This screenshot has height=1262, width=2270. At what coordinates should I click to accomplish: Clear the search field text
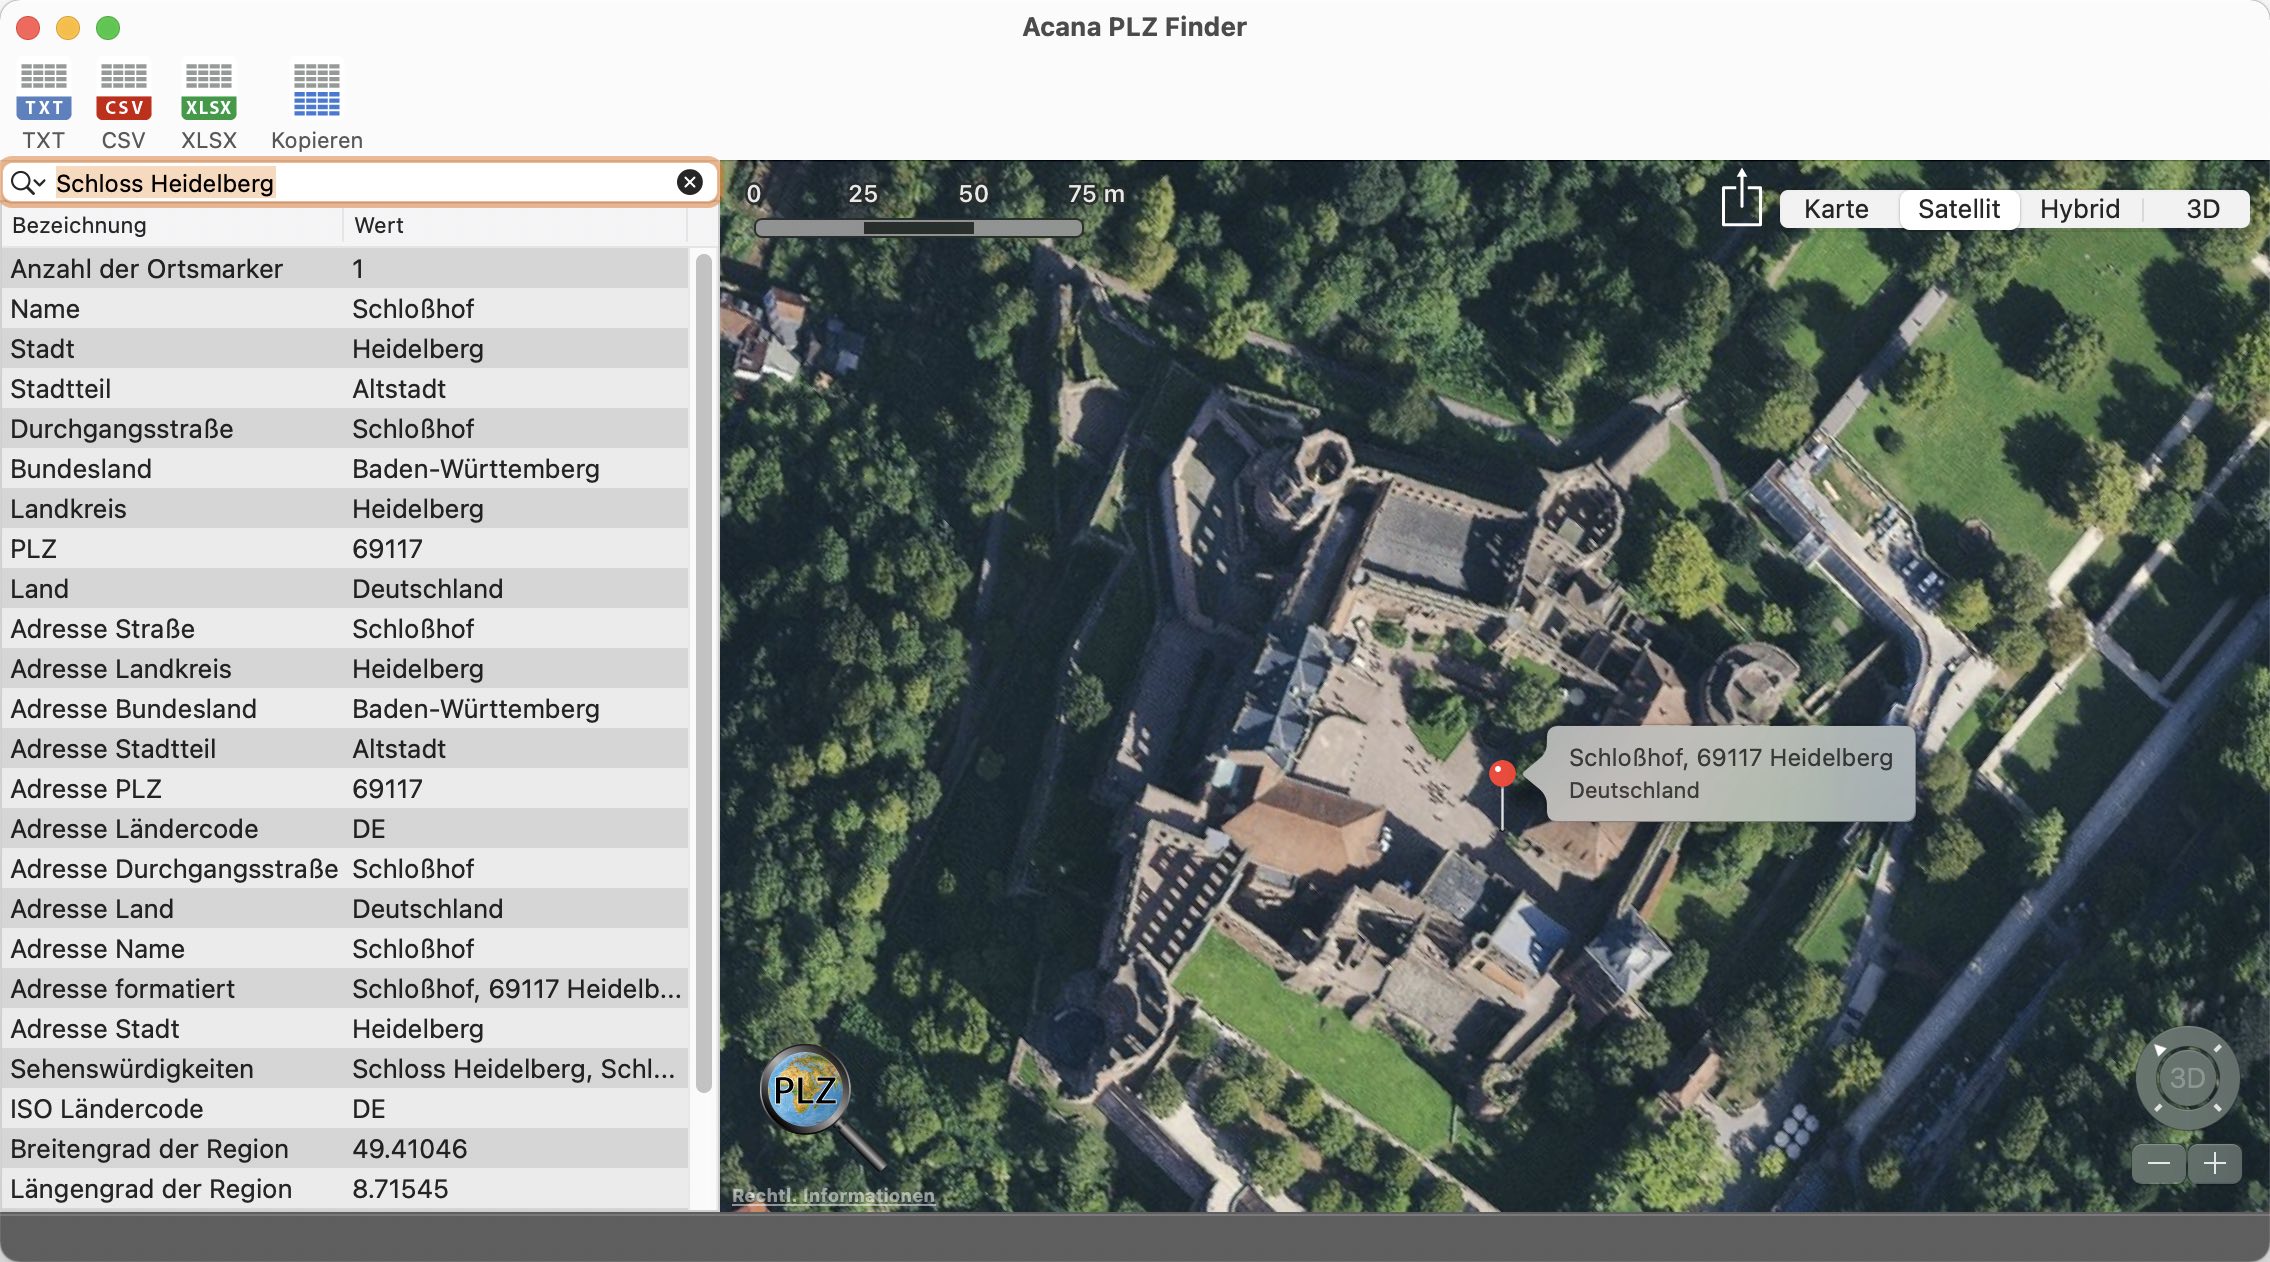(690, 182)
